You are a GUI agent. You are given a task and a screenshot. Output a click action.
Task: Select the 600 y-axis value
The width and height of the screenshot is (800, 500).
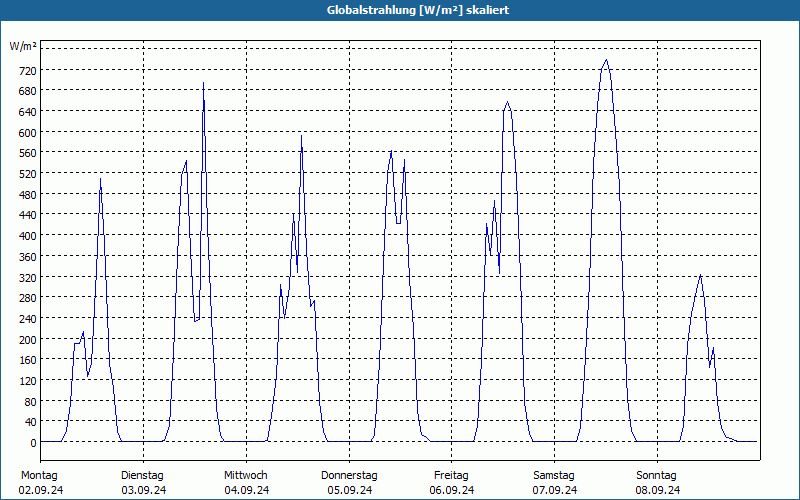point(27,133)
